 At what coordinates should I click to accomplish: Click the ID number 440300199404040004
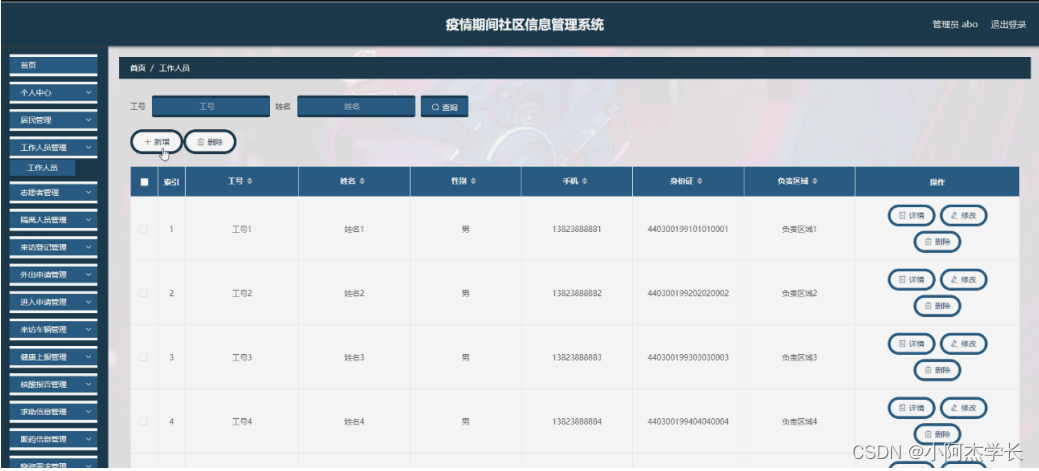pyautogui.click(x=688, y=421)
